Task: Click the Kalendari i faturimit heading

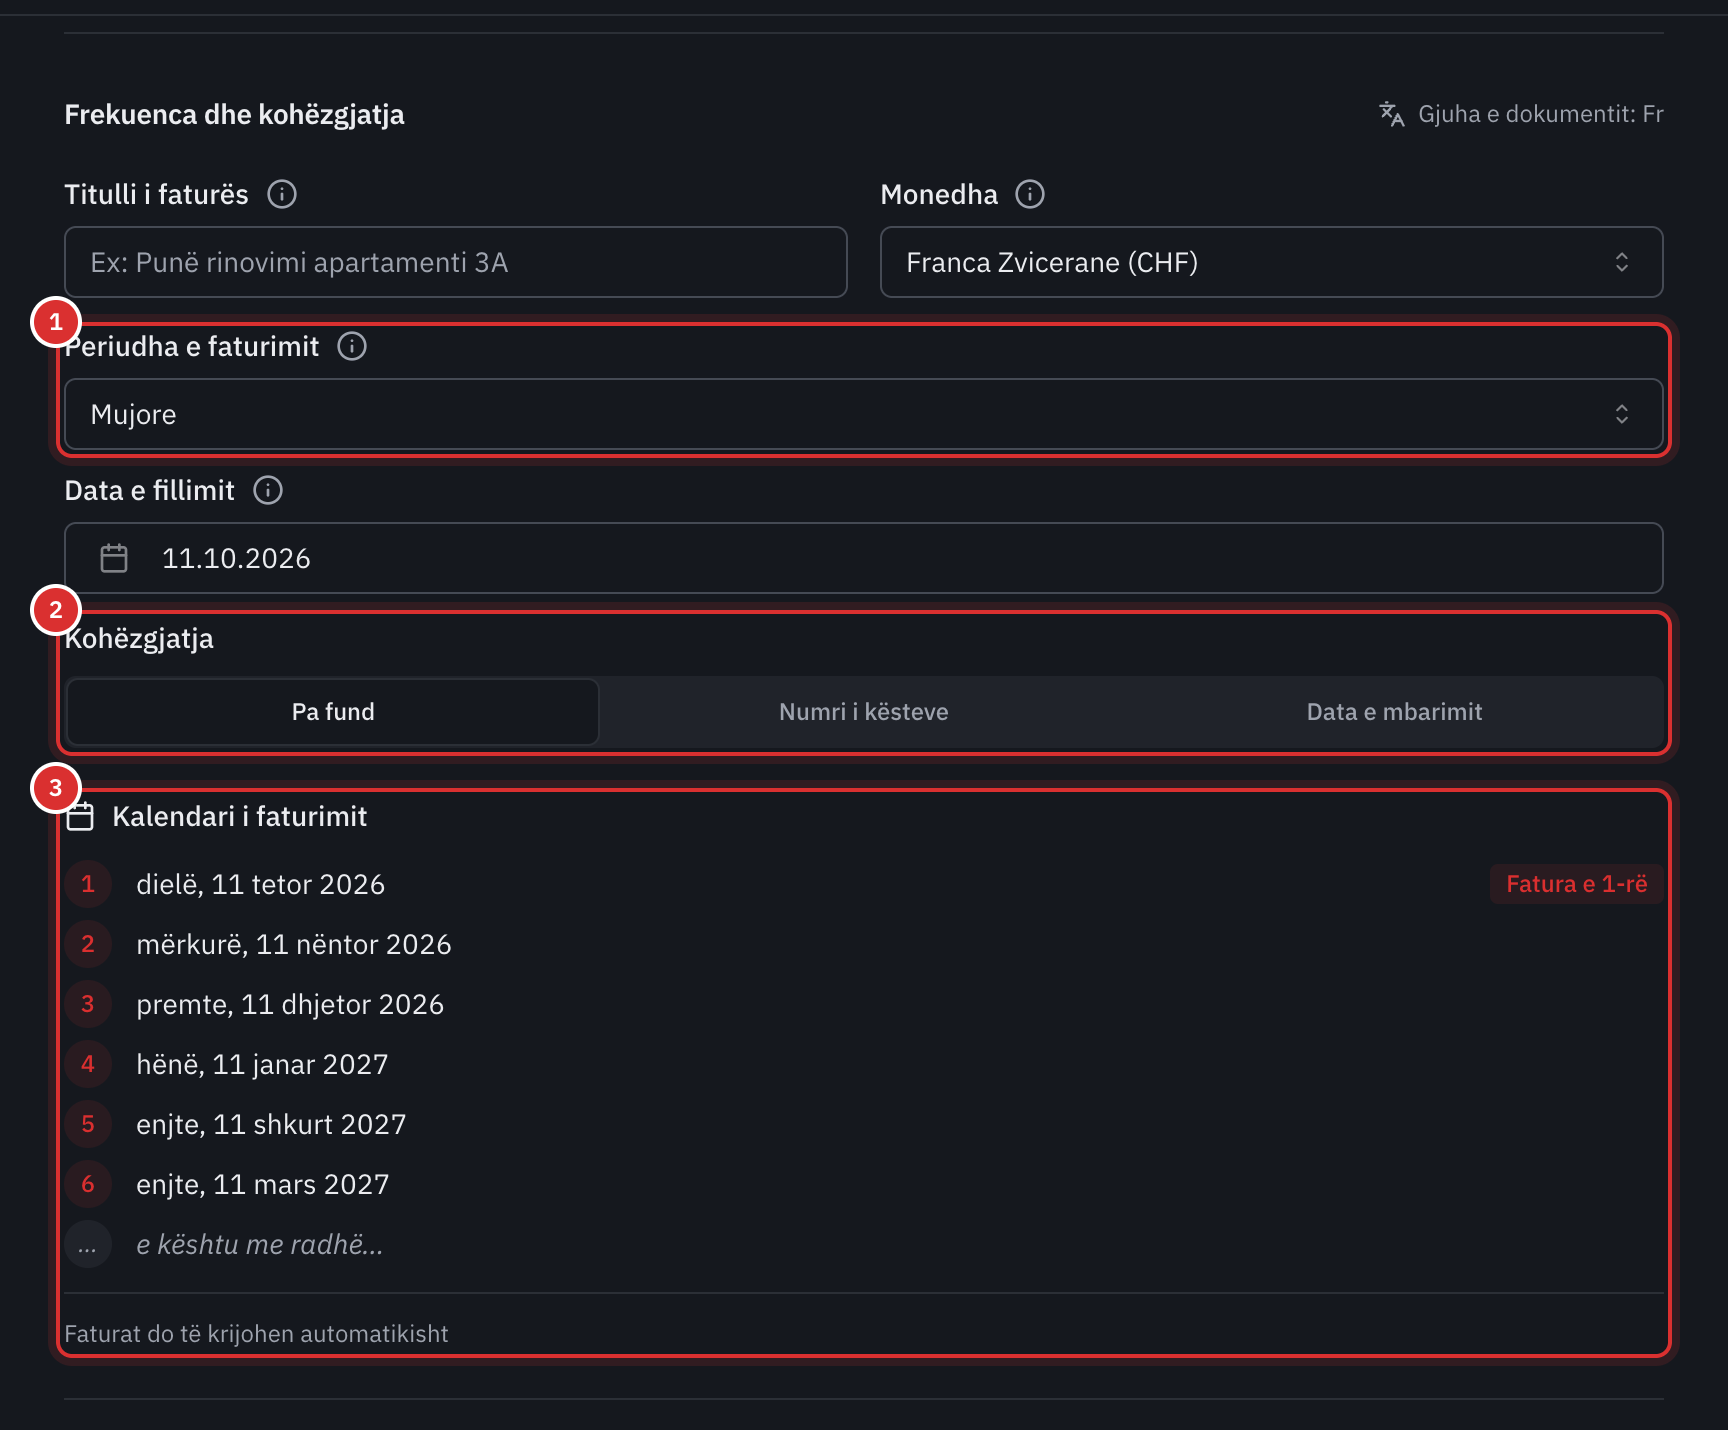Action: (239, 817)
